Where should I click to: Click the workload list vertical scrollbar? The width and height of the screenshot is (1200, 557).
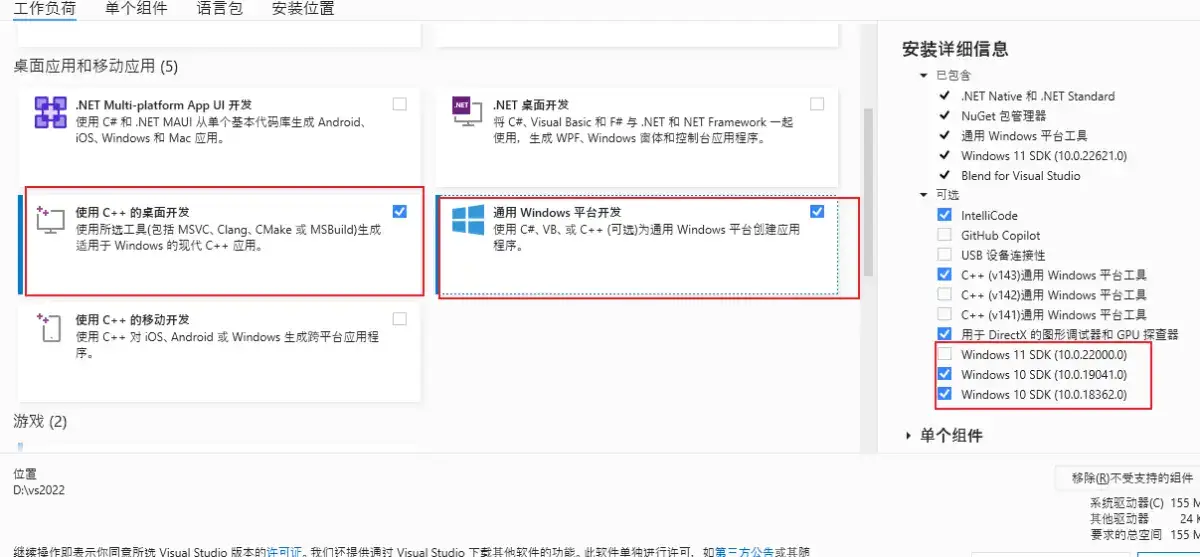[x=868, y=190]
